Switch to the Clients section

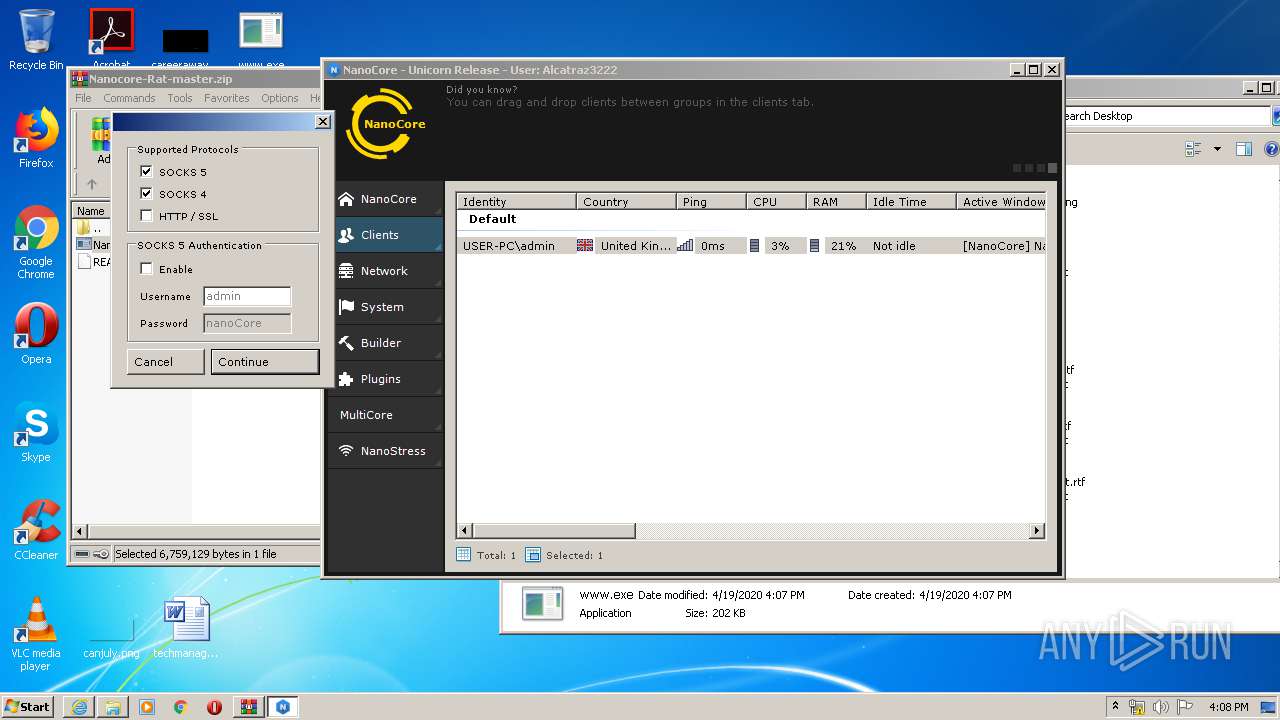pyautogui.click(x=386, y=235)
